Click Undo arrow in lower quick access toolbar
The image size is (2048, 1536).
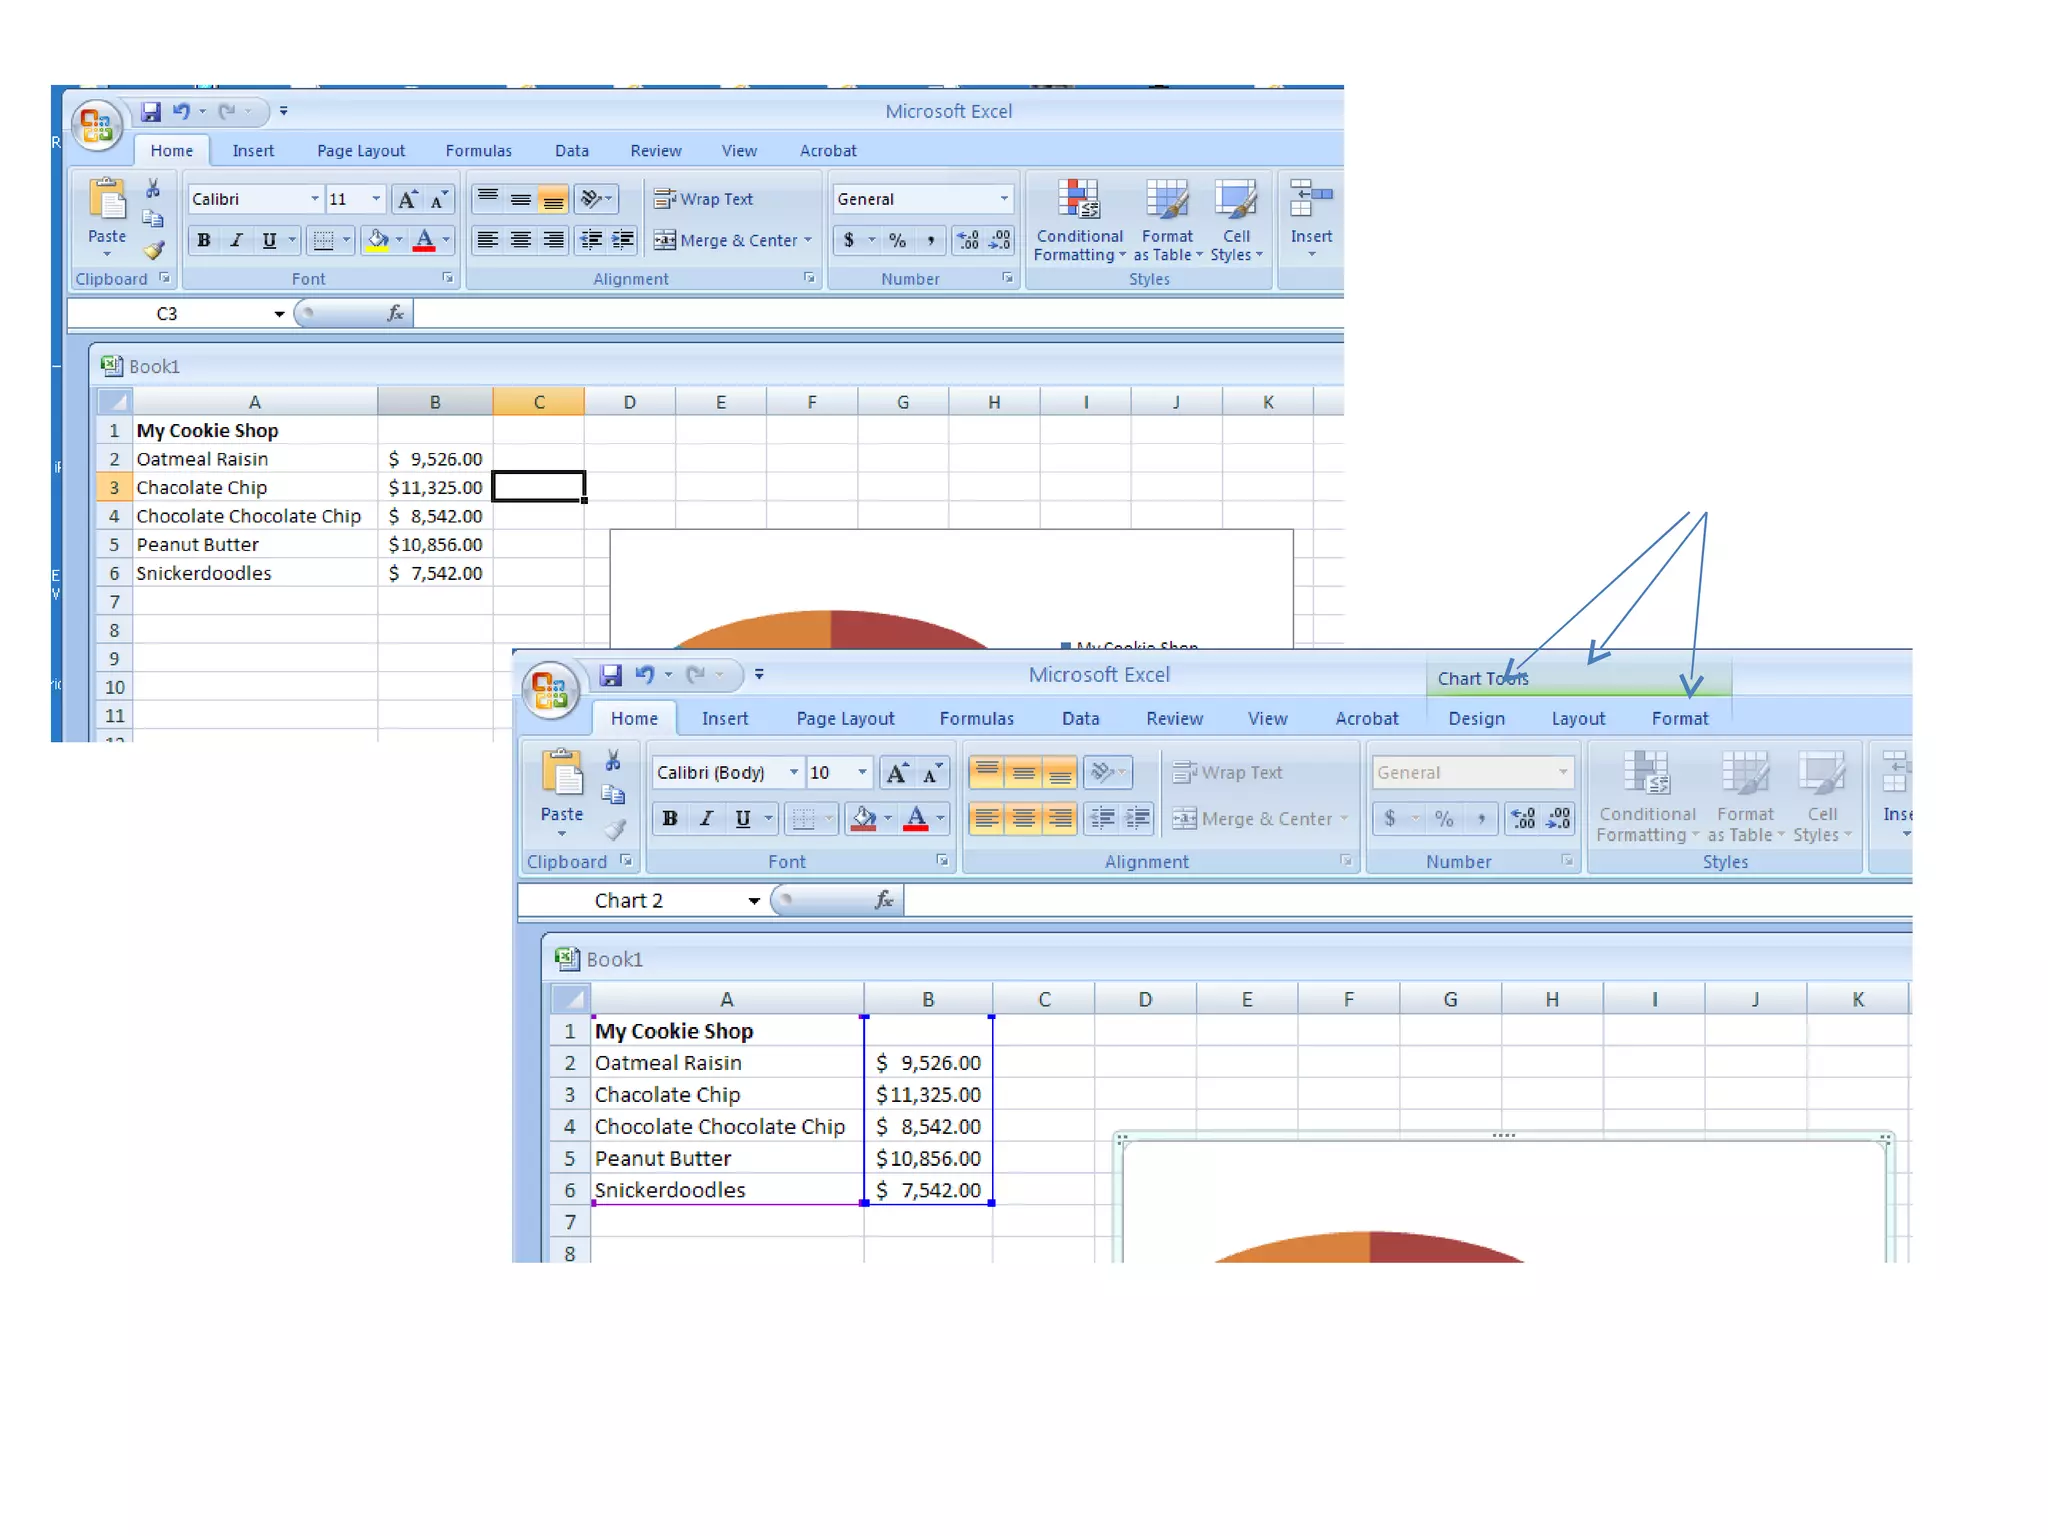click(x=645, y=675)
